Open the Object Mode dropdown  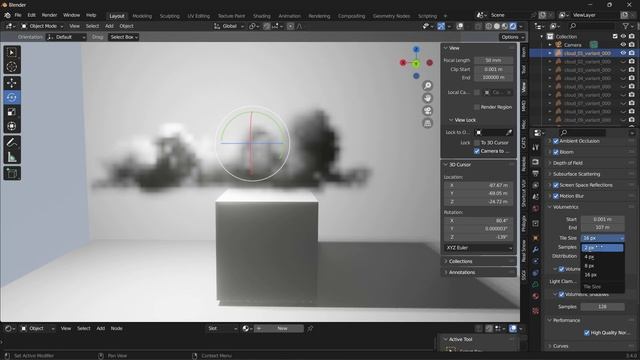point(42,26)
